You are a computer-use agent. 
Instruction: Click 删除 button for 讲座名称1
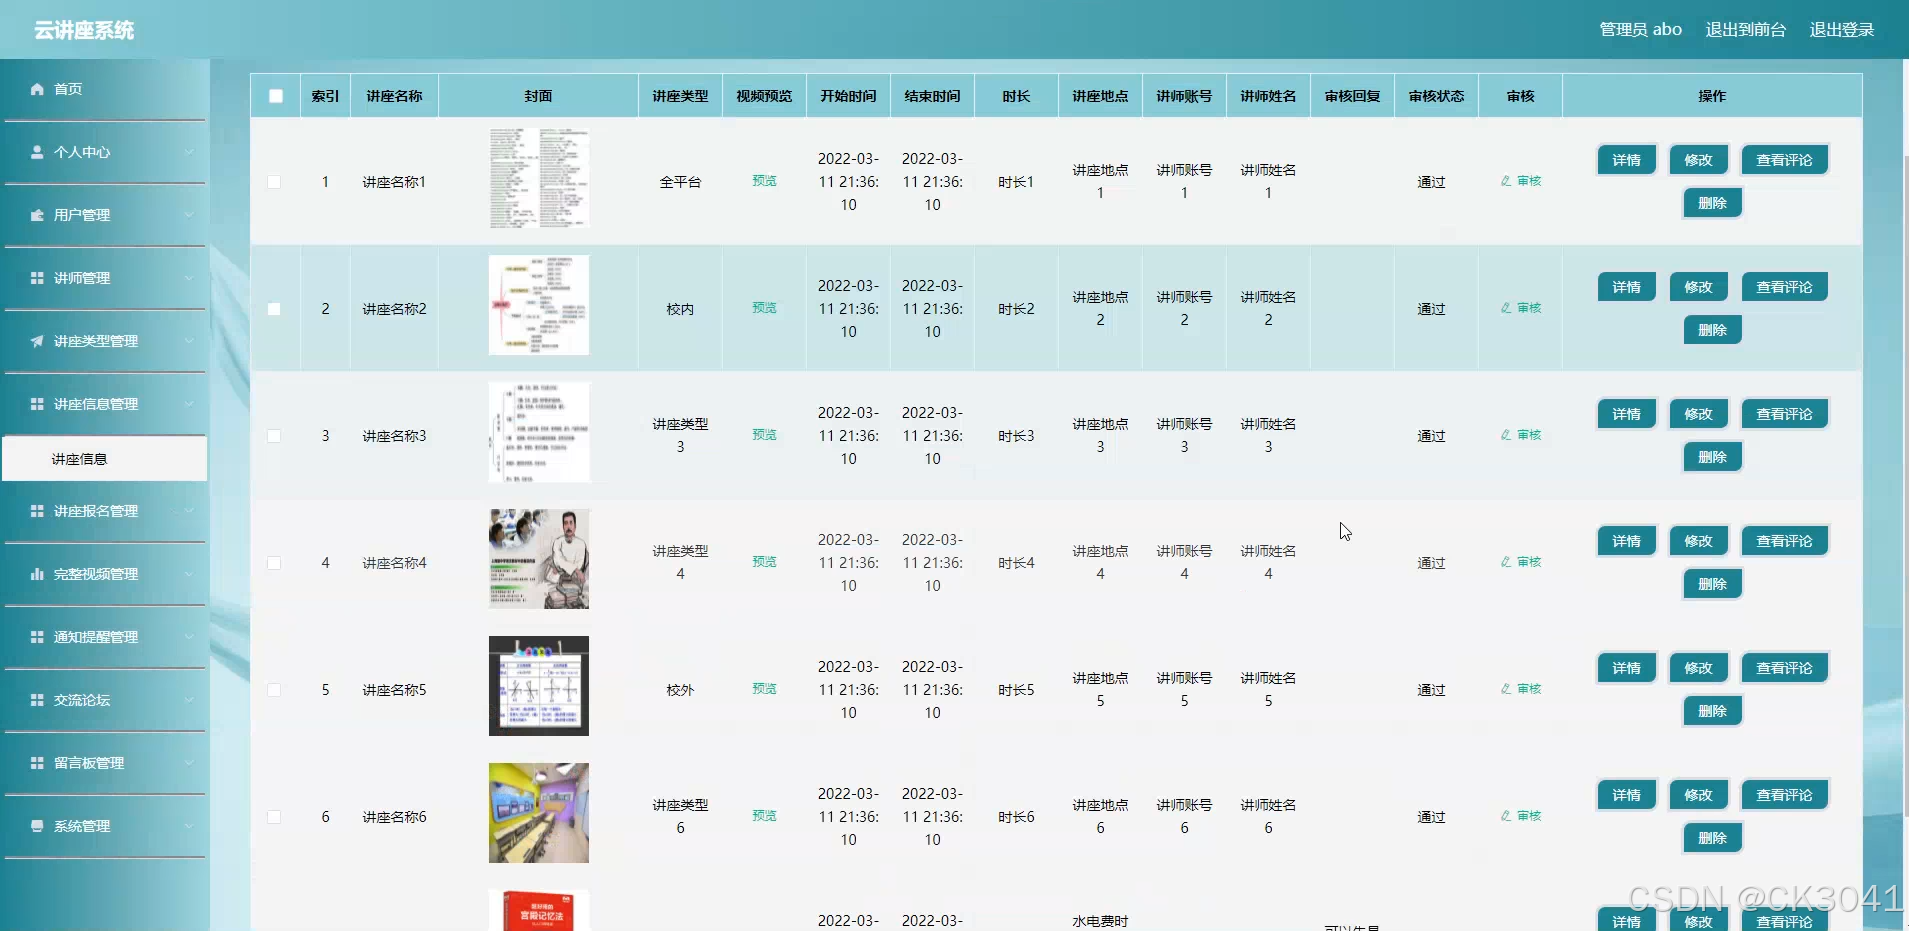click(1712, 203)
